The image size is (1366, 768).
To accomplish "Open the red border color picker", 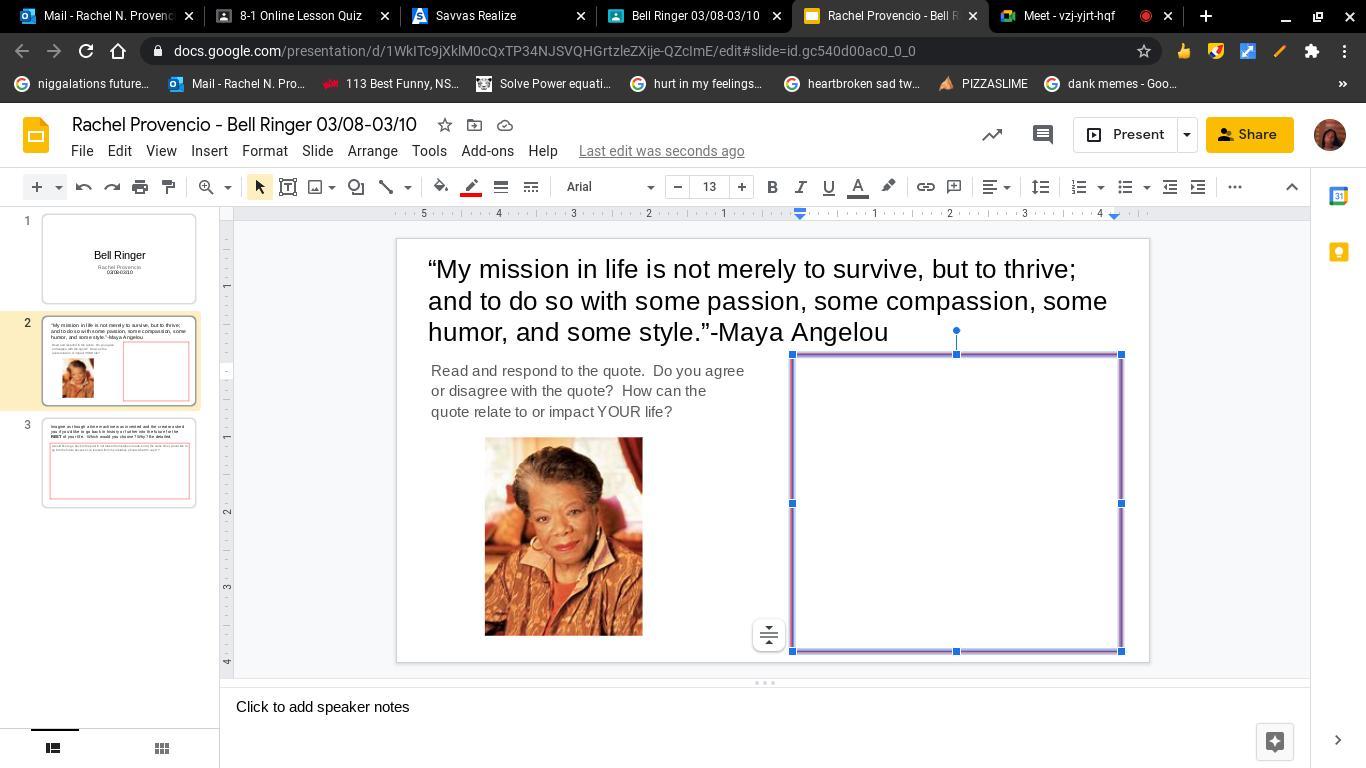I will click(471, 187).
